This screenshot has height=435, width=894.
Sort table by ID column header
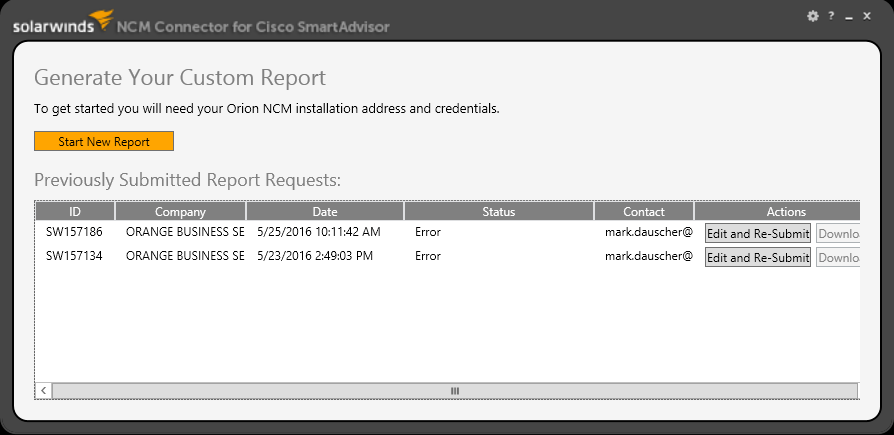pyautogui.click(x=75, y=212)
